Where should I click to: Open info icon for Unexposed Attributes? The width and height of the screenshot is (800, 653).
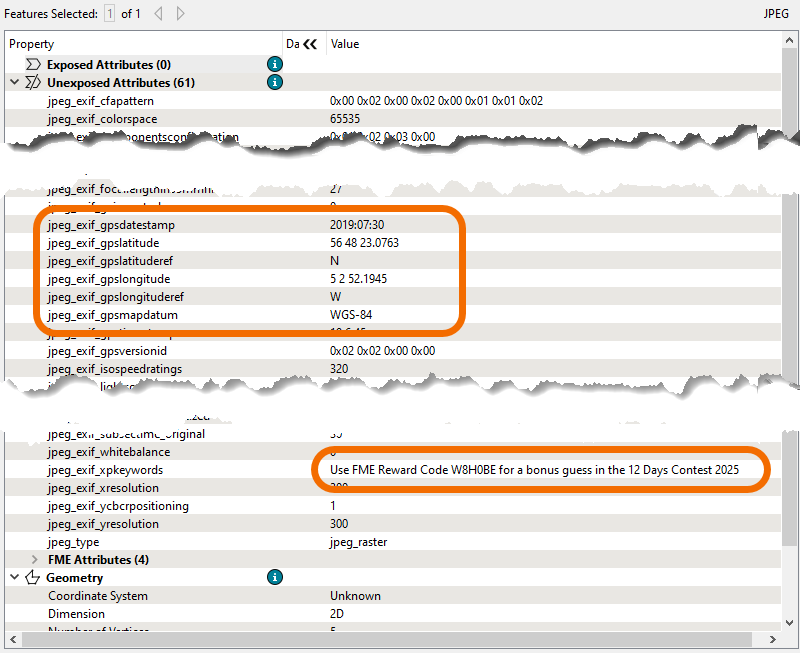[x=275, y=82]
